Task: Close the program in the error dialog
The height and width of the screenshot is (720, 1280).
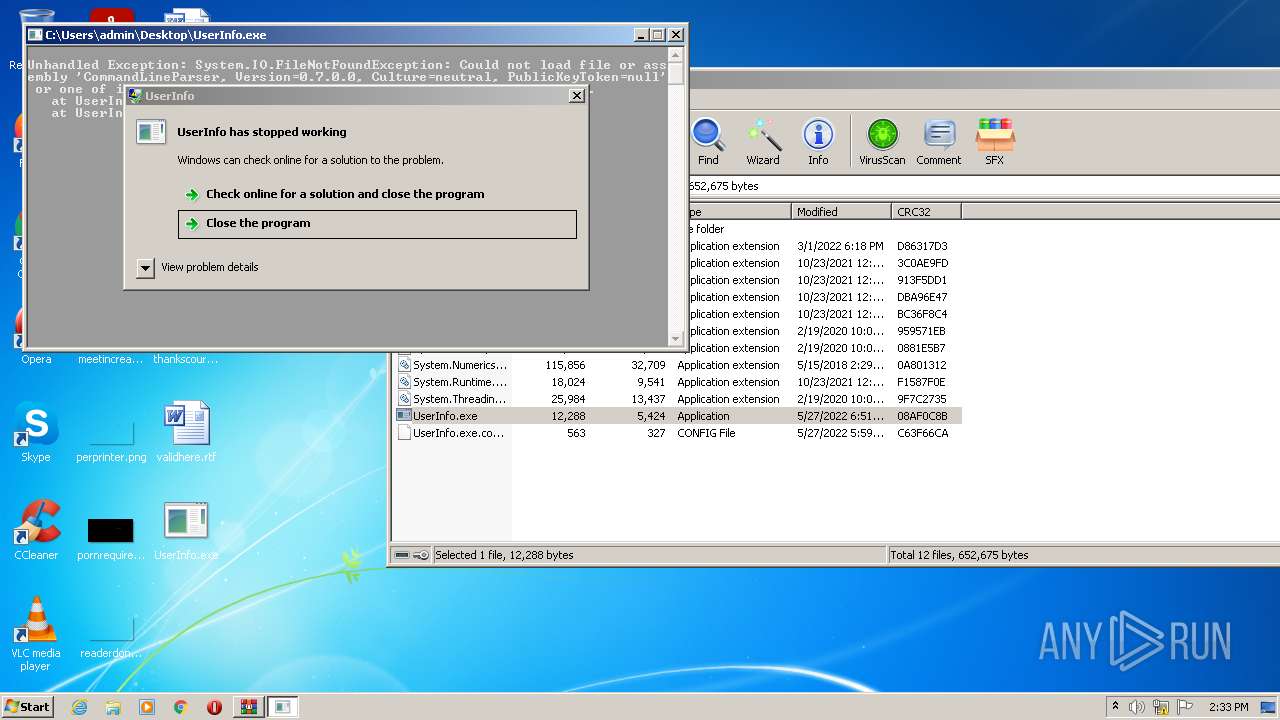Action: tap(377, 224)
